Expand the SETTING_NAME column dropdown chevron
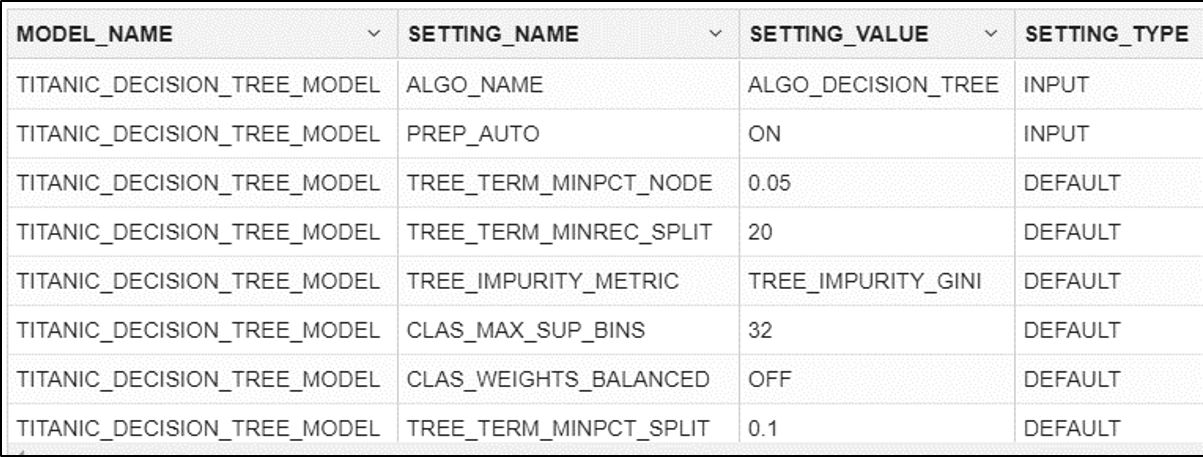 pyautogui.click(x=715, y=35)
